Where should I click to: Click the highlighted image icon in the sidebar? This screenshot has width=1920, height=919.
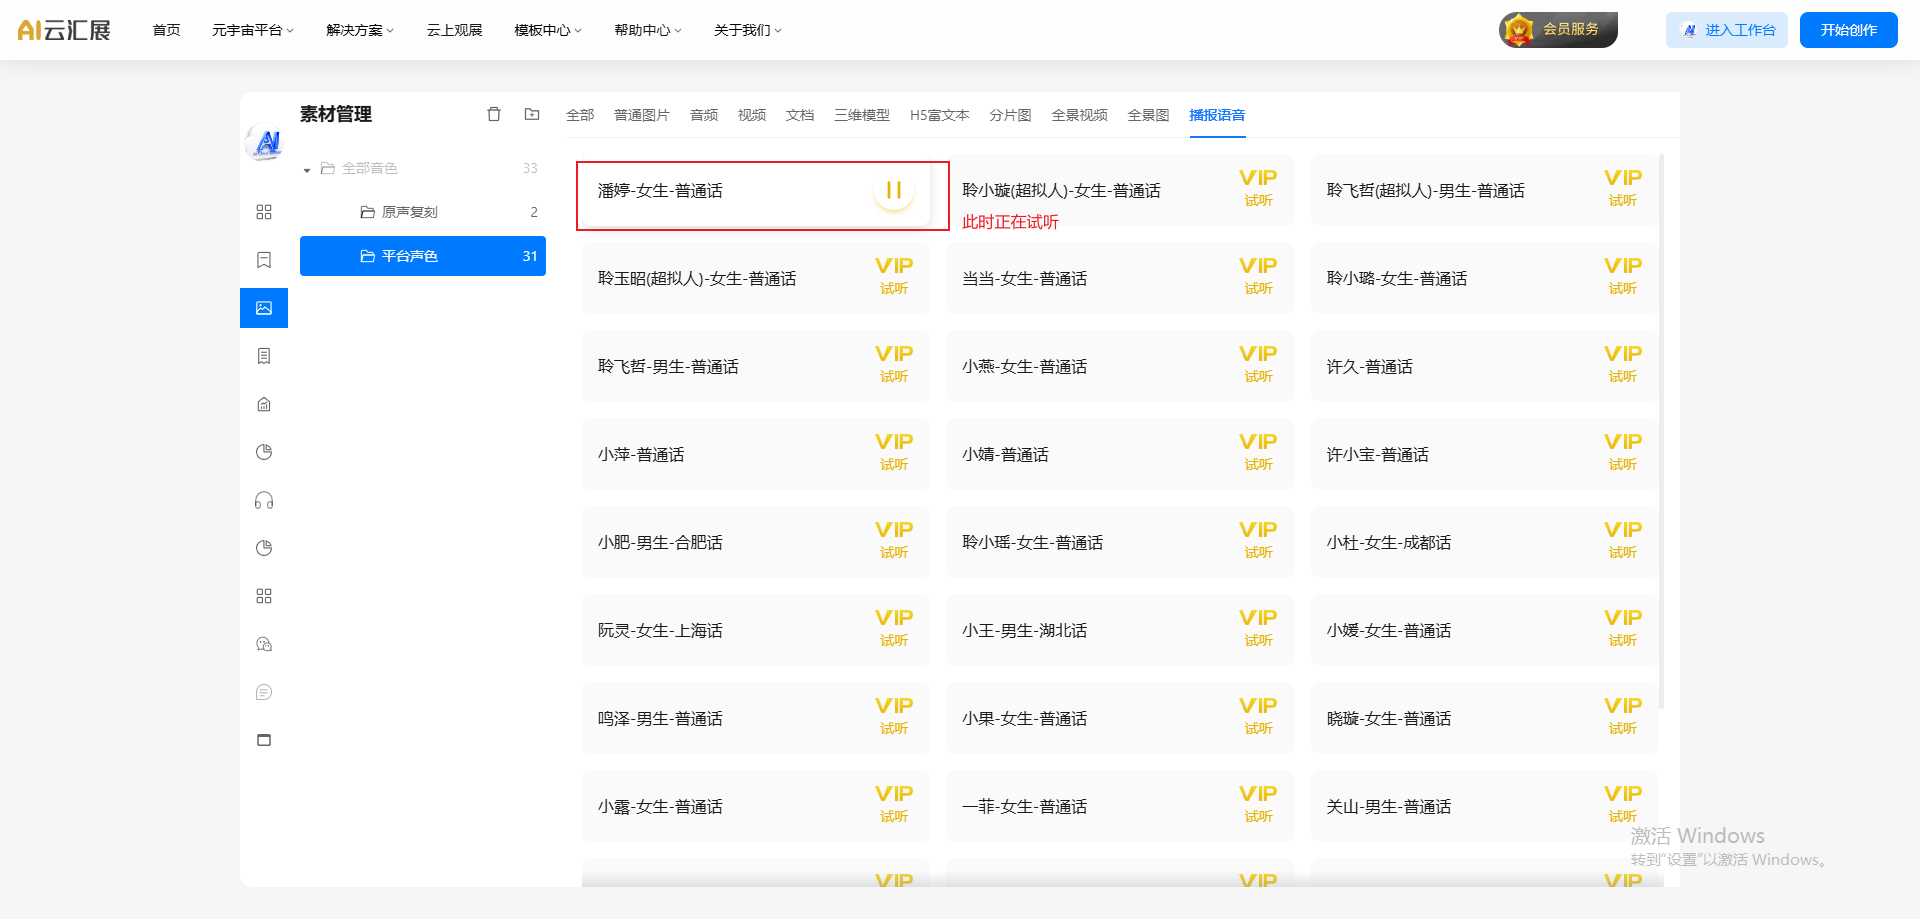[264, 308]
